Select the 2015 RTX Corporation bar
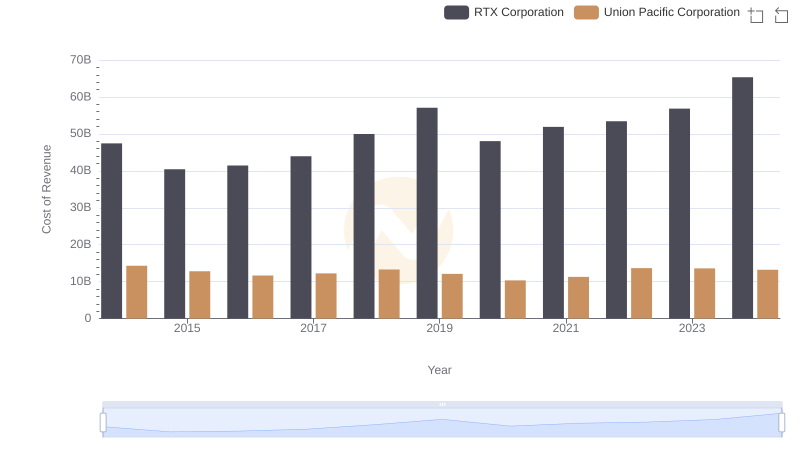This screenshot has width=800, height=461. click(x=174, y=244)
